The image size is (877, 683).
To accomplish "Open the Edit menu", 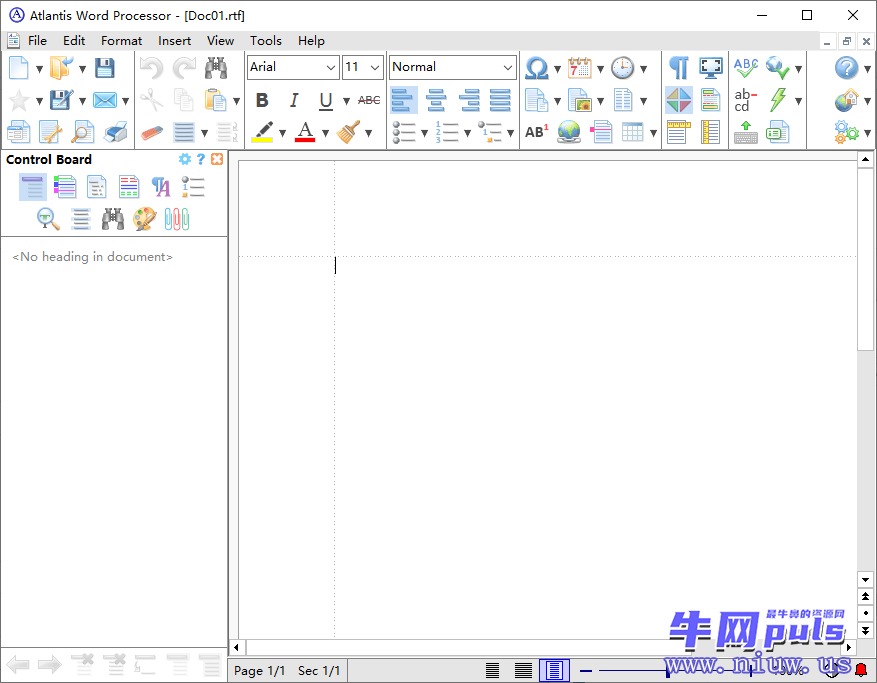I will [x=74, y=41].
